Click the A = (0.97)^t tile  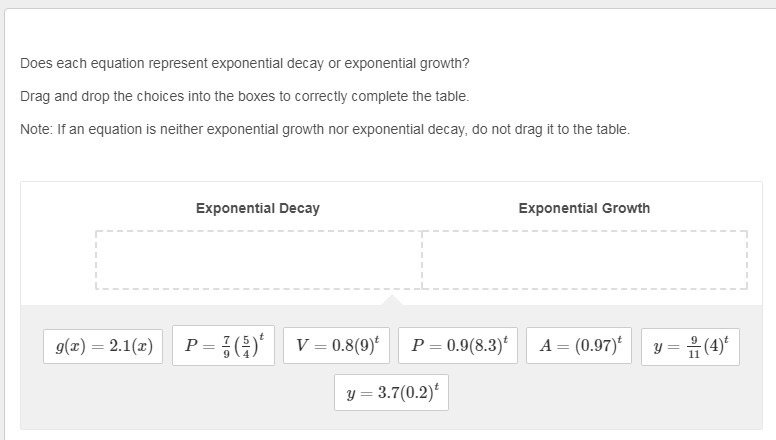579,345
